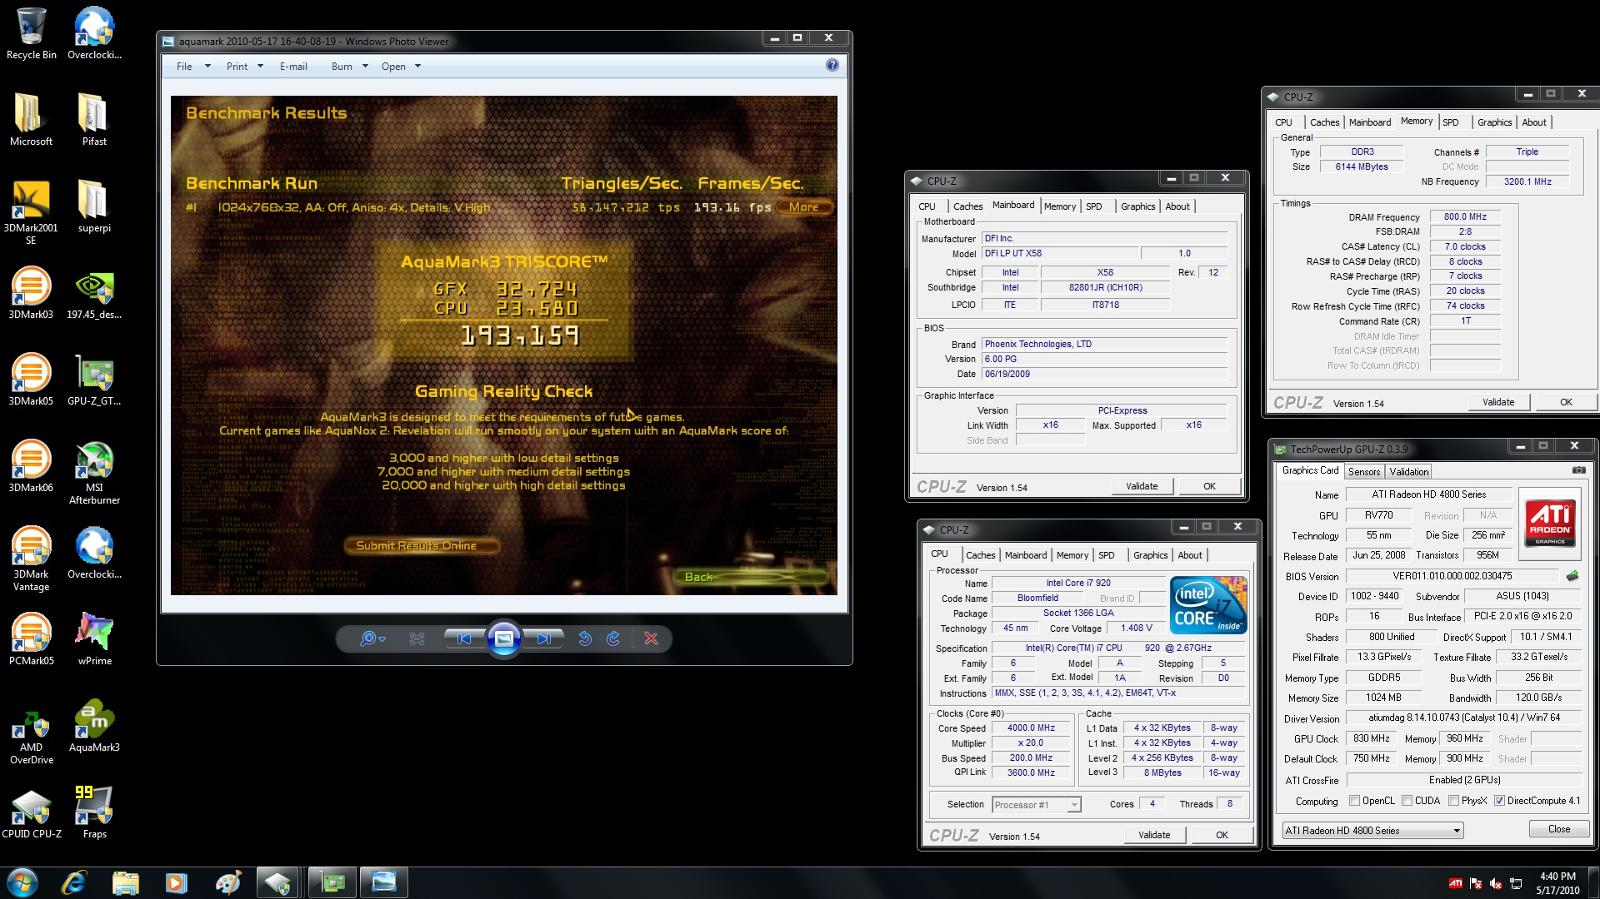This screenshot has height=899, width=1600.
Task: Open the CPUID CPU-Z desktop shortcut
Action: pos(31,812)
